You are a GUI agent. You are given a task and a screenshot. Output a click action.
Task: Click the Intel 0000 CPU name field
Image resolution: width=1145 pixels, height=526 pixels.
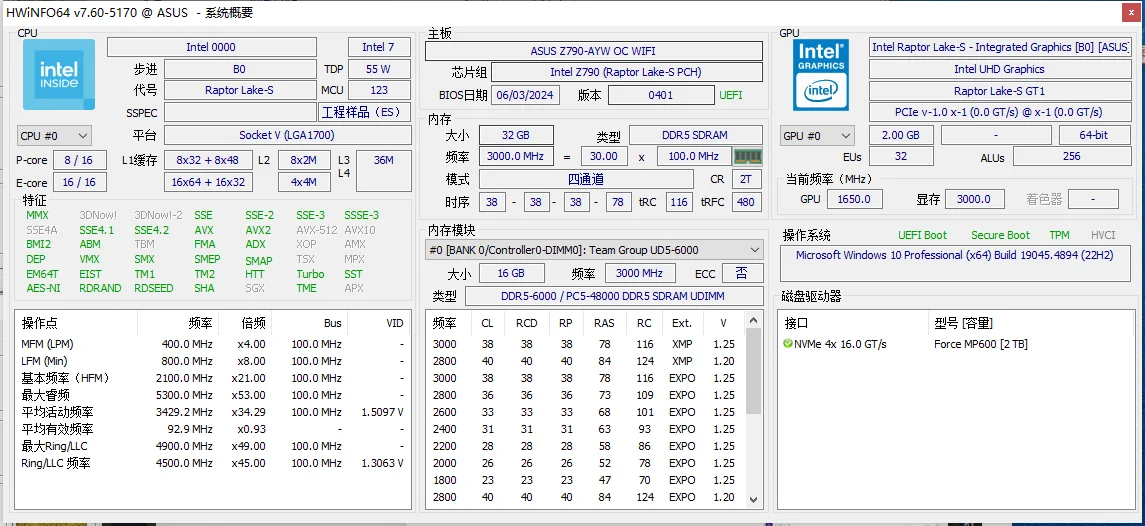point(212,47)
